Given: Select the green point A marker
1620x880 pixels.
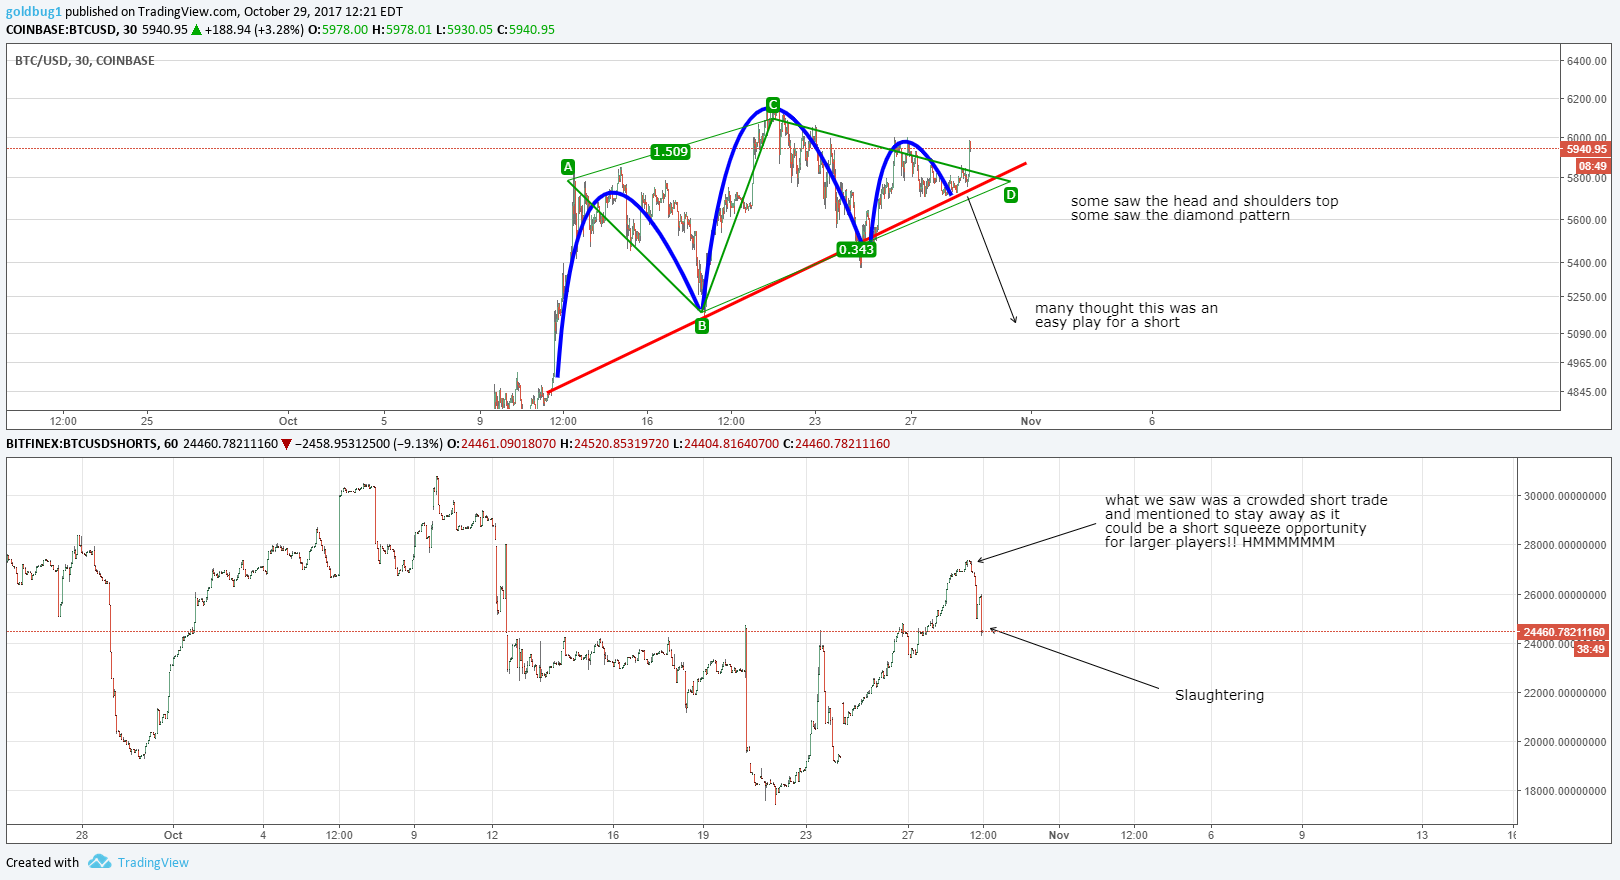Looking at the screenshot, I should click(568, 167).
